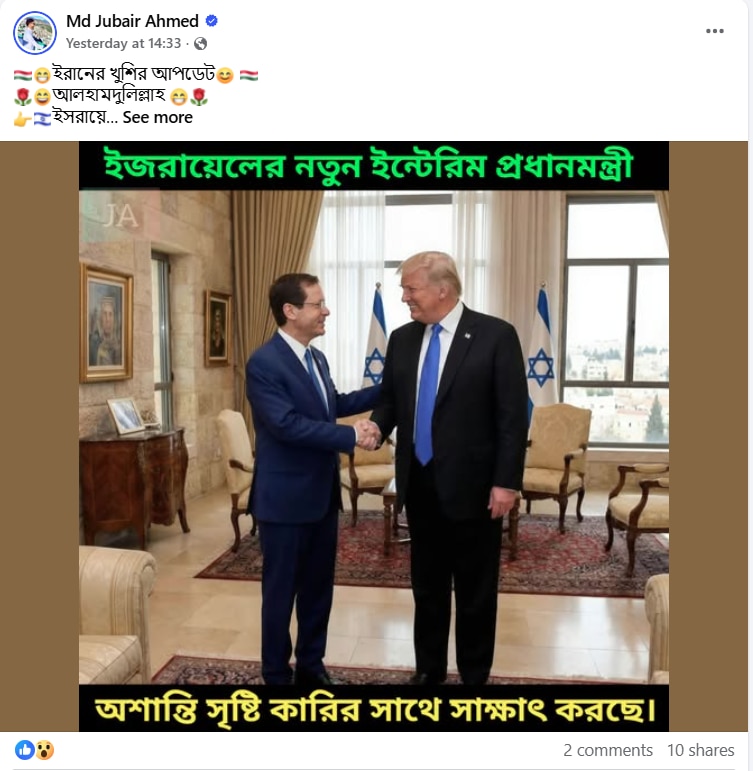Click the first line of Bengali post text
Screen dimensions: 753x771
pos(135,75)
